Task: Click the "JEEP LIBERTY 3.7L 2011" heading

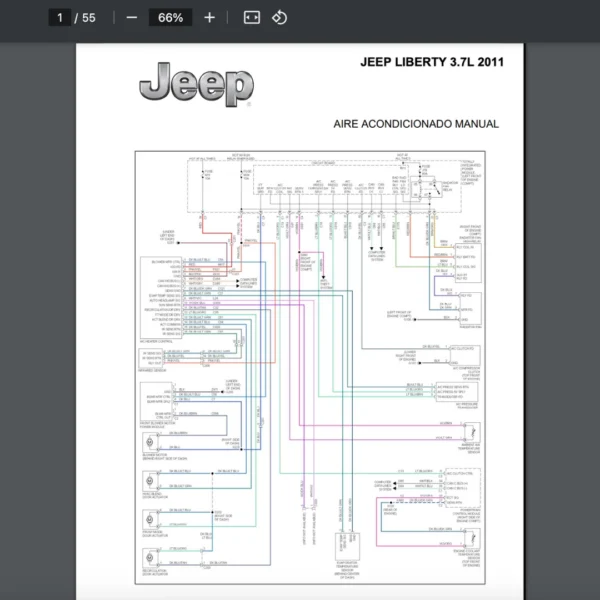Action: pos(432,62)
